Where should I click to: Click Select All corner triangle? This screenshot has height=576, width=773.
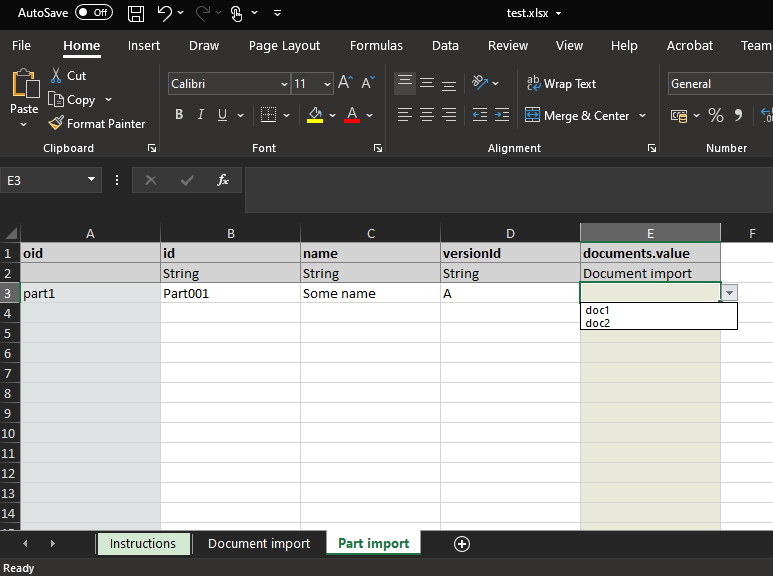(x=10, y=233)
